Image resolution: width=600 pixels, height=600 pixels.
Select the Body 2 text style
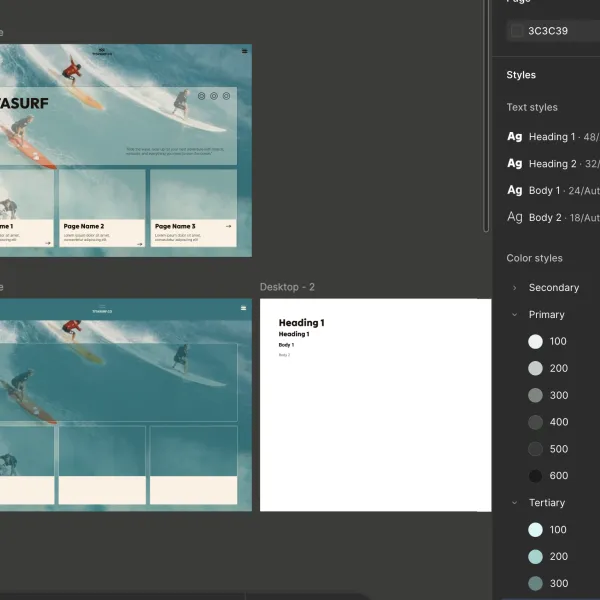(553, 217)
